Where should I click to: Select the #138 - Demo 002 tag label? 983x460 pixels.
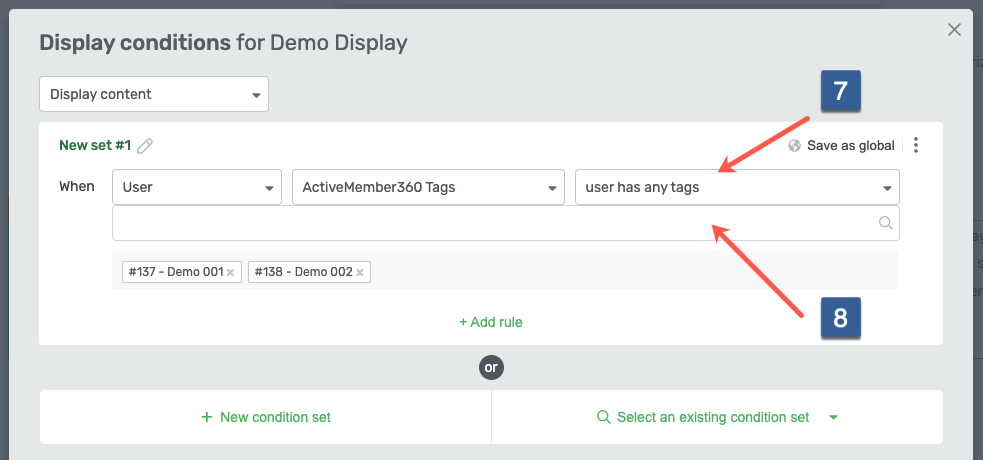point(303,272)
